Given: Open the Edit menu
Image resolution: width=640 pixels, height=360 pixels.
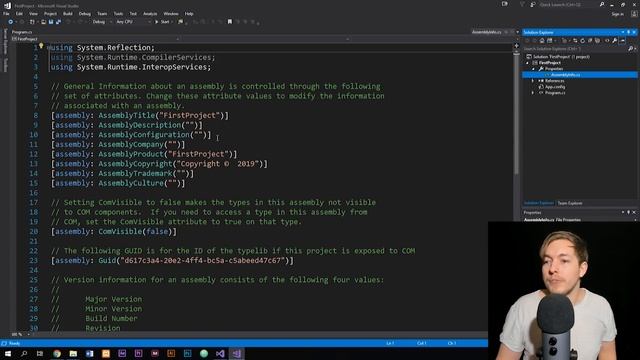Looking at the screenshot, I should (19, 13).
